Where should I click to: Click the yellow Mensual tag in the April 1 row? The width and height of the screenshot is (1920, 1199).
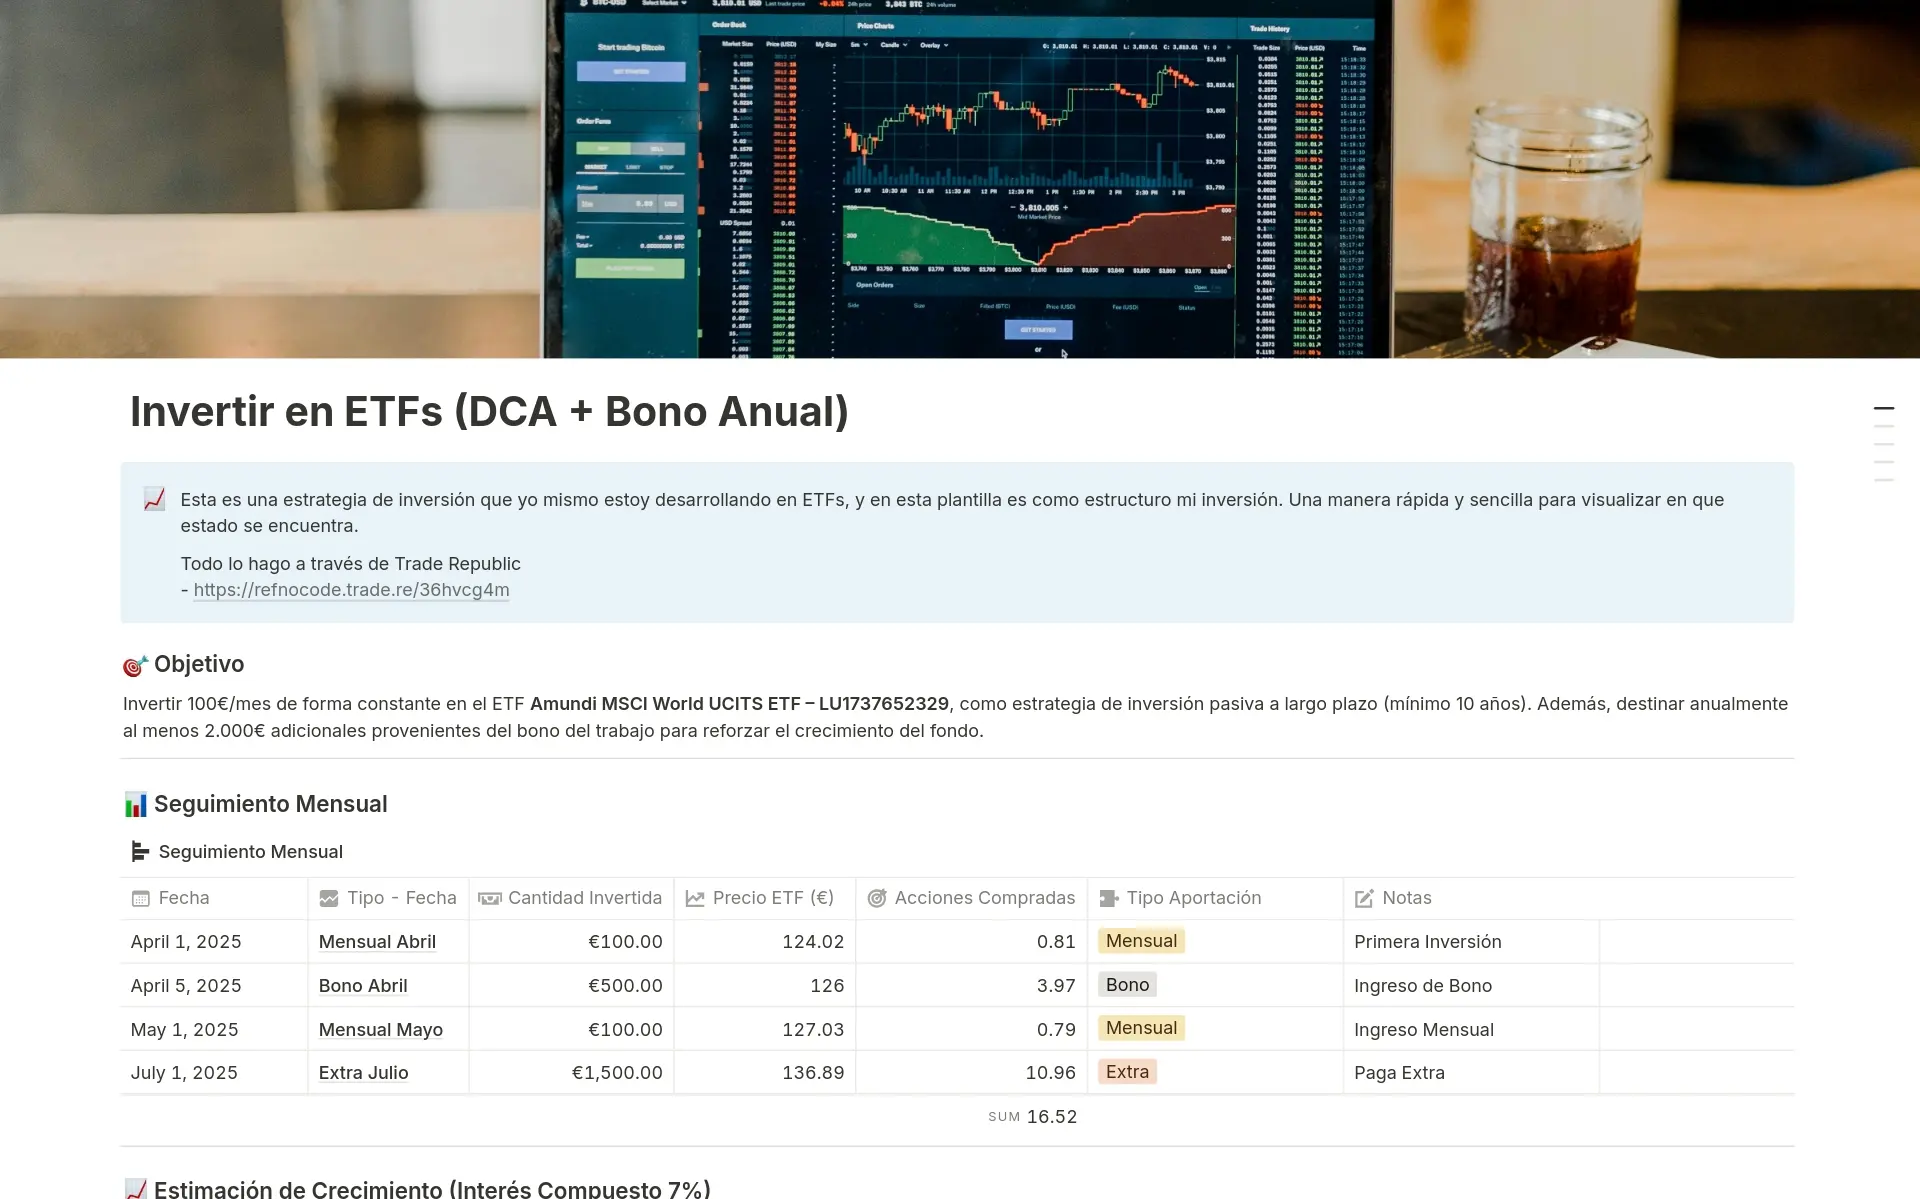pyautogui.click(x=1141, y=941)
